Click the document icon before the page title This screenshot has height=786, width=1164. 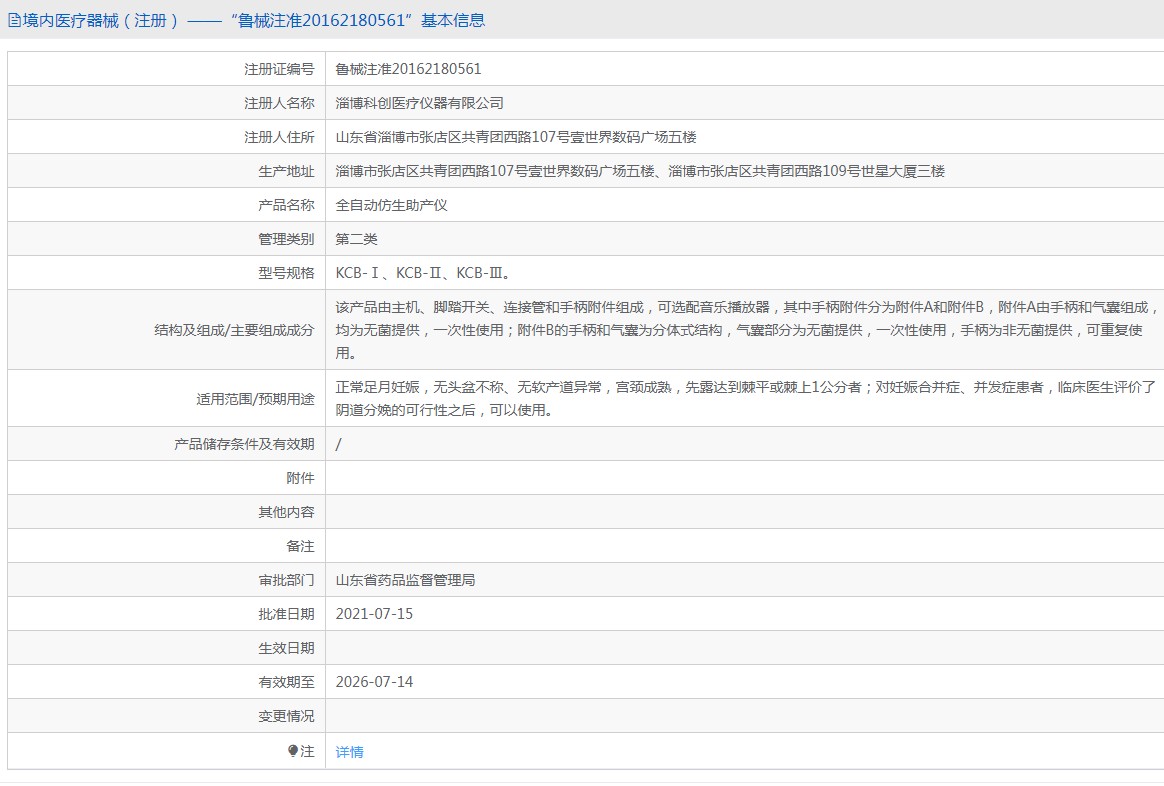[14, 21]
